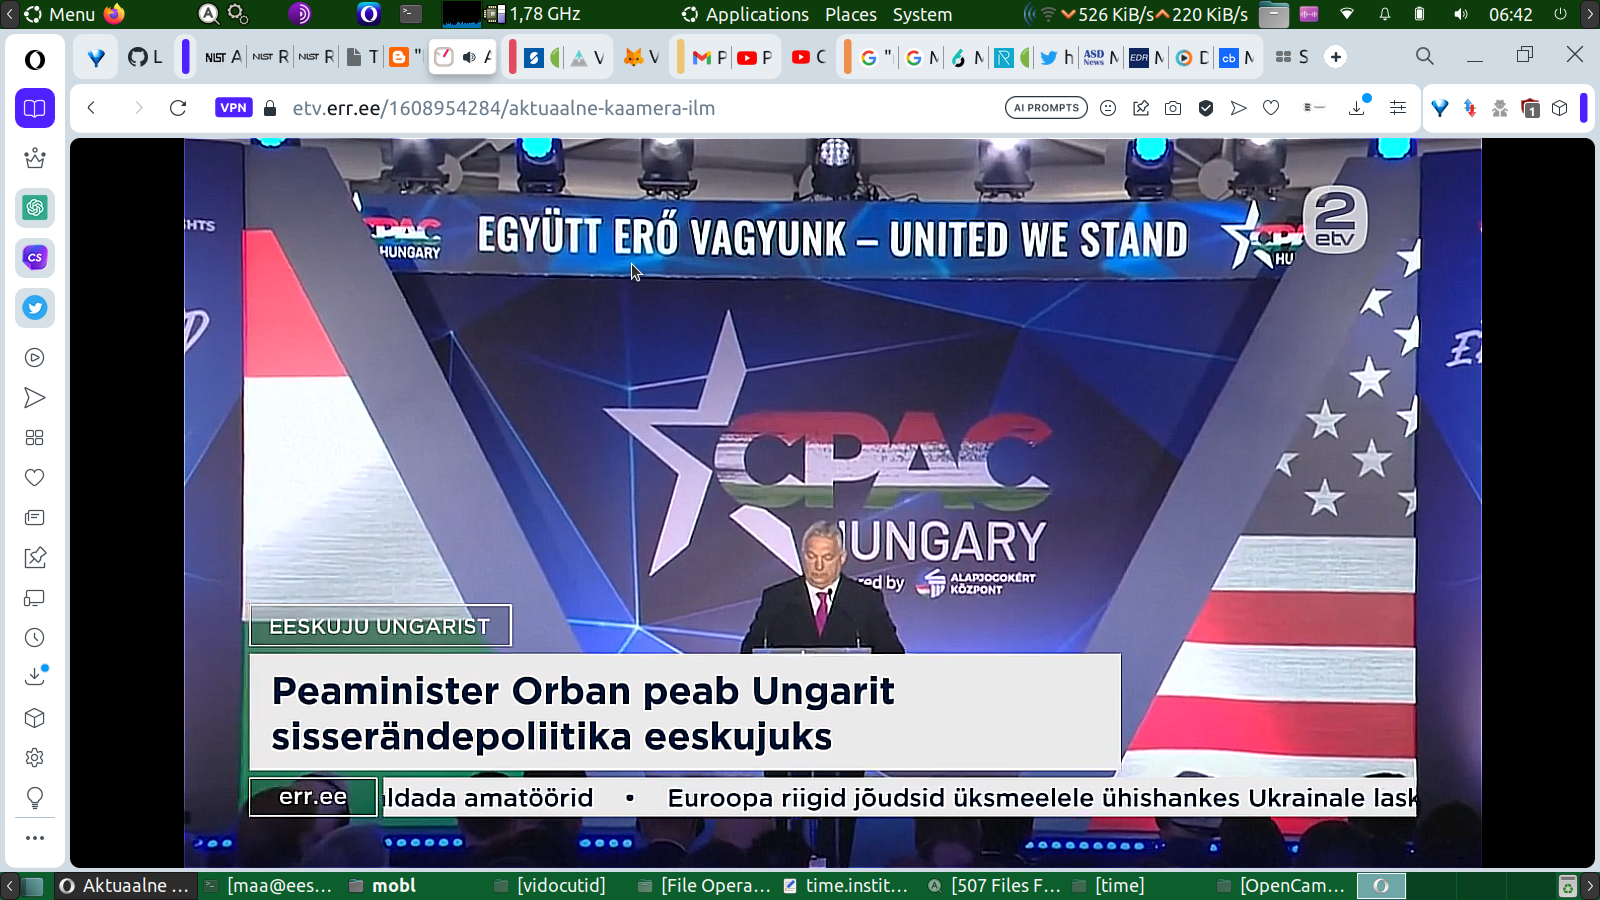Save page to Pinboard icon
The image size is (1600, 900).
[1141, 108]
